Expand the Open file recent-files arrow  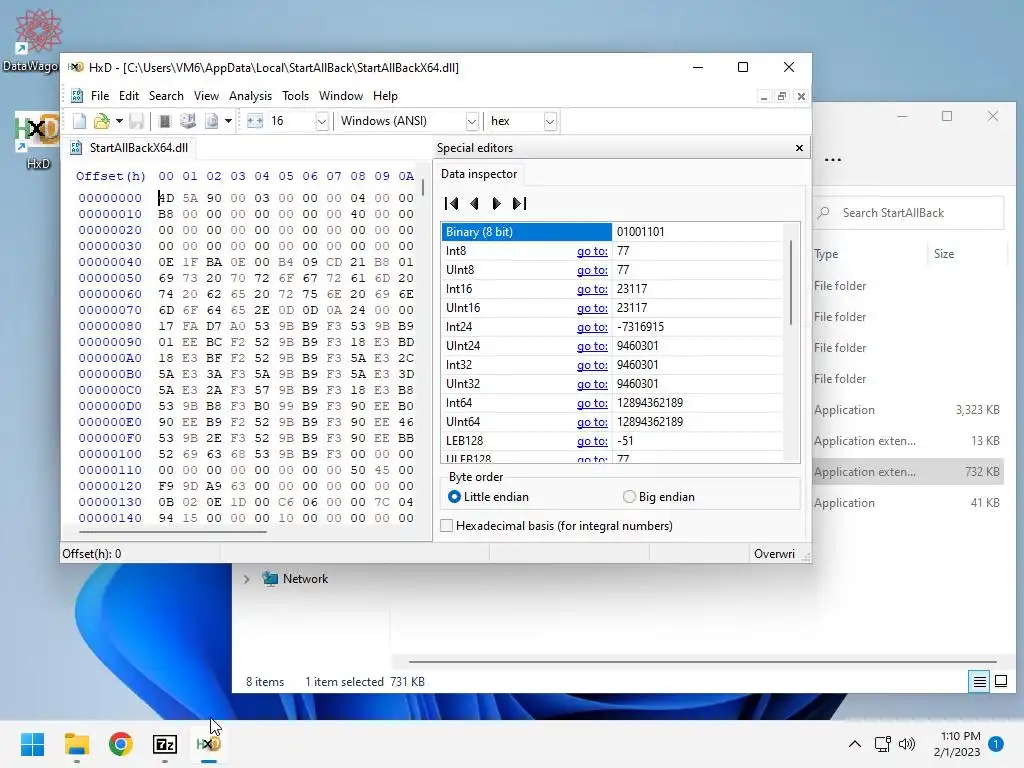(x=119, y=121)
